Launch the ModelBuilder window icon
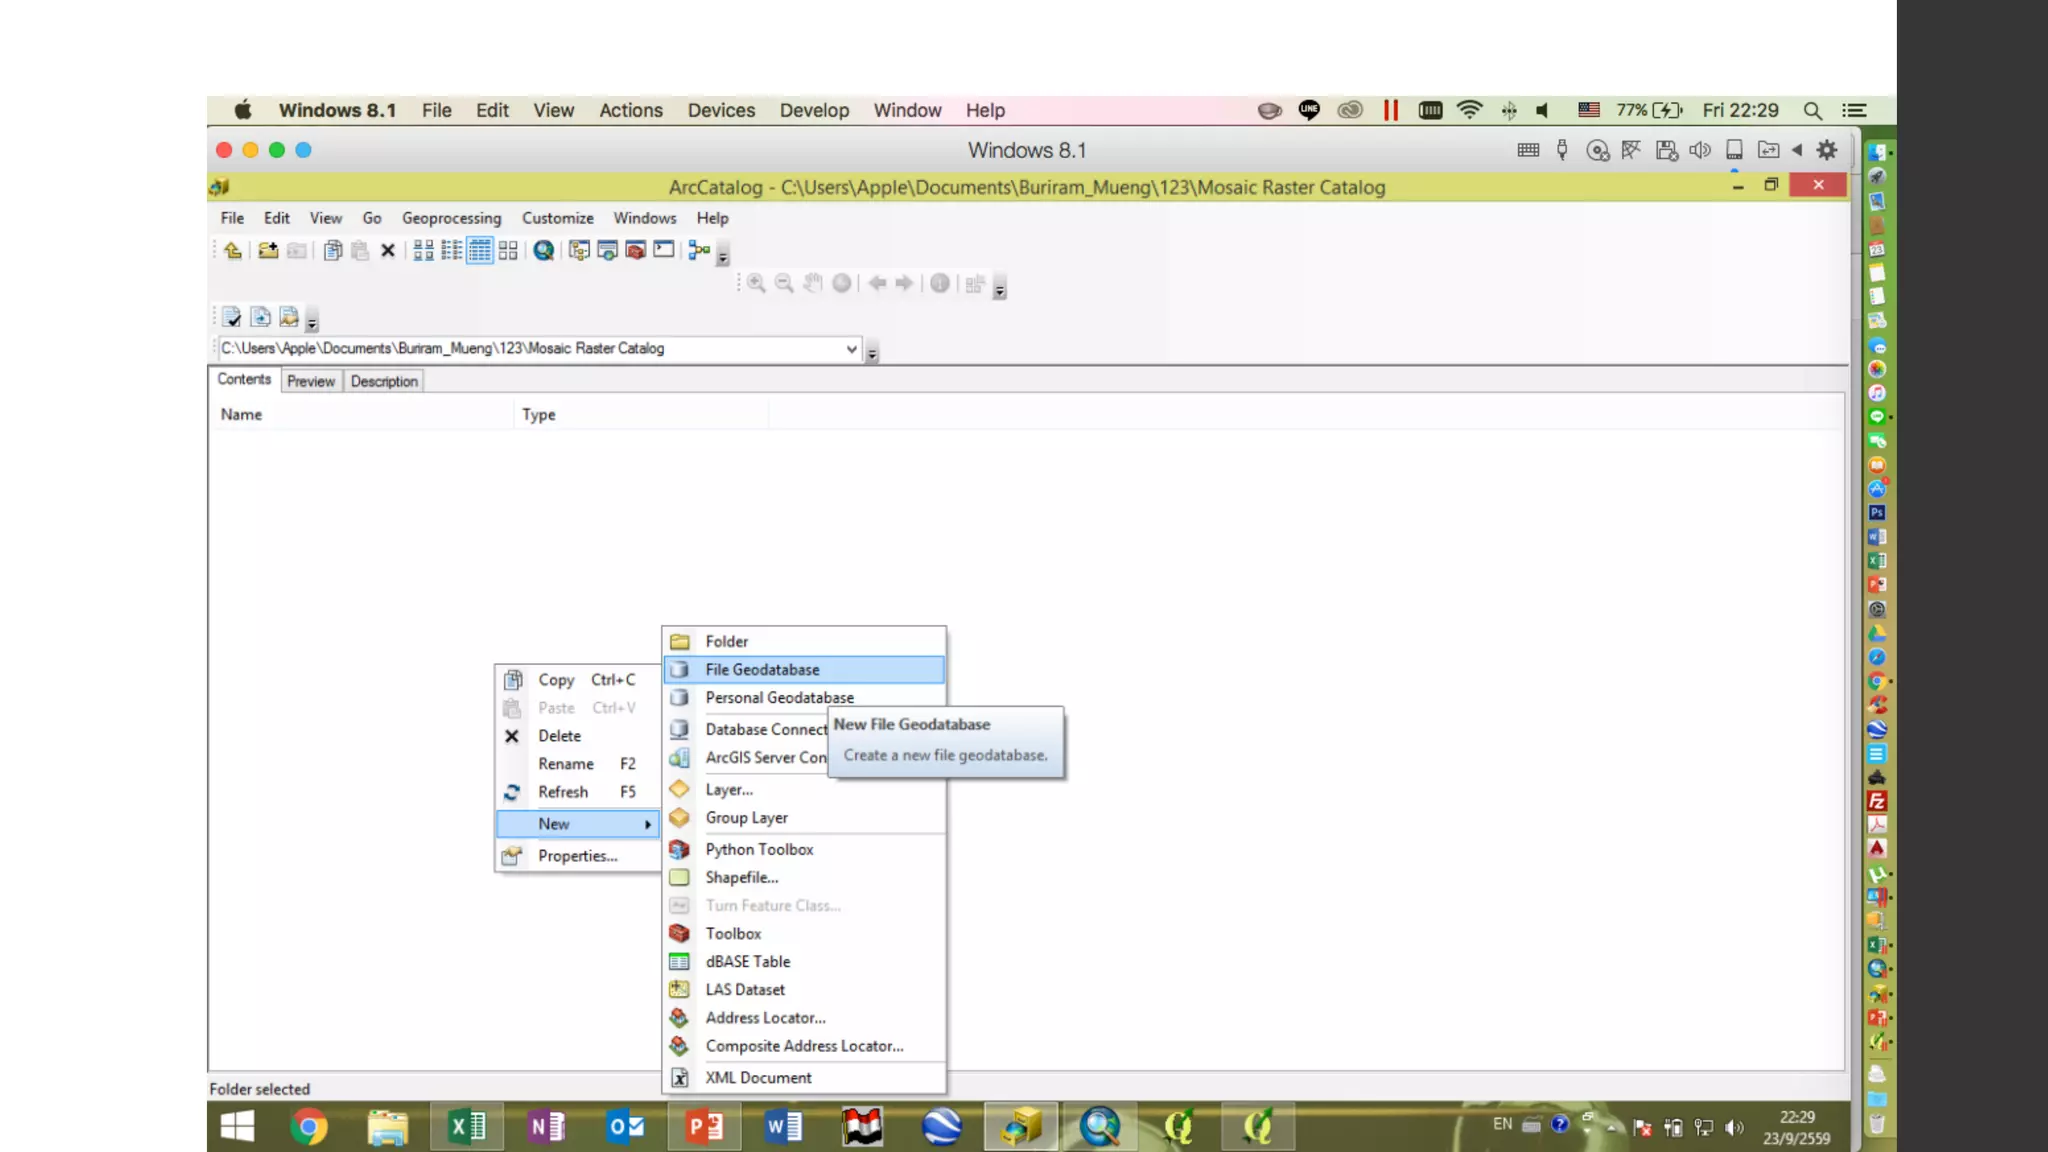Screen dimensions: 2048x1152 [x=699, y=251]
